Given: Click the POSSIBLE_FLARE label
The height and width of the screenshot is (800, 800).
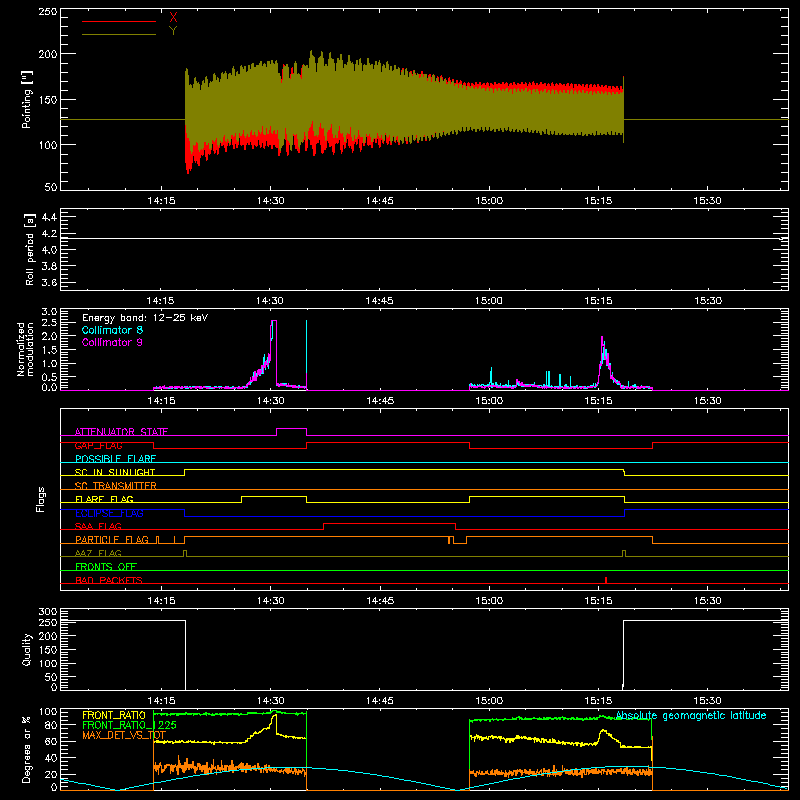Looking at the screenshot, I should tap(115, 459).
